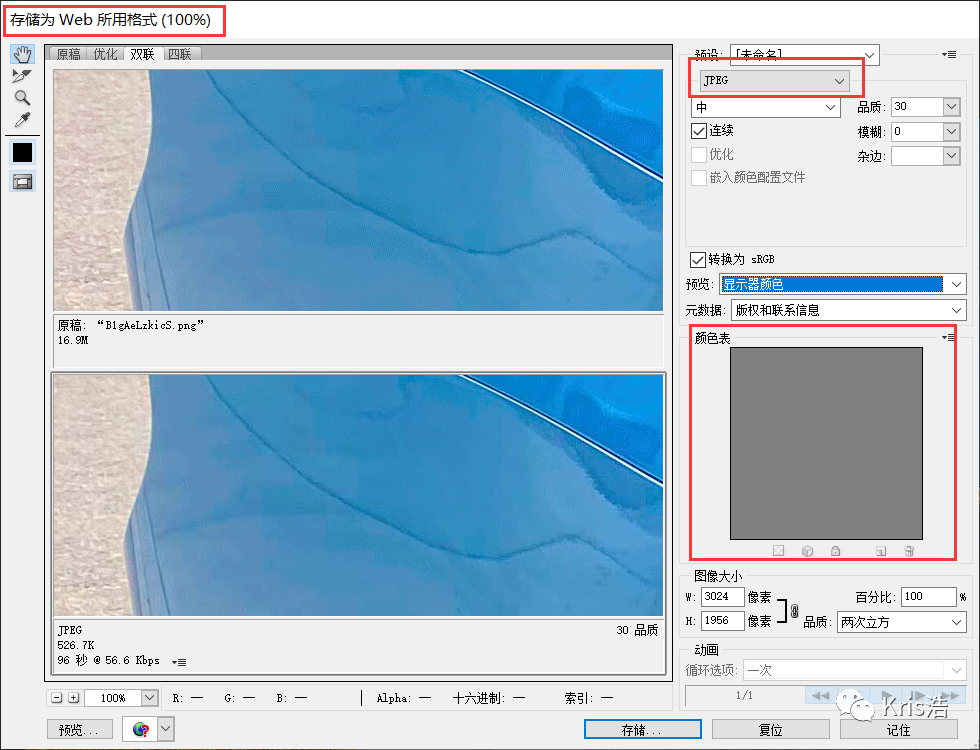Select the Slice Select tool
The height and width of the screenshot is (750, 980).
(x=21, y=75)
